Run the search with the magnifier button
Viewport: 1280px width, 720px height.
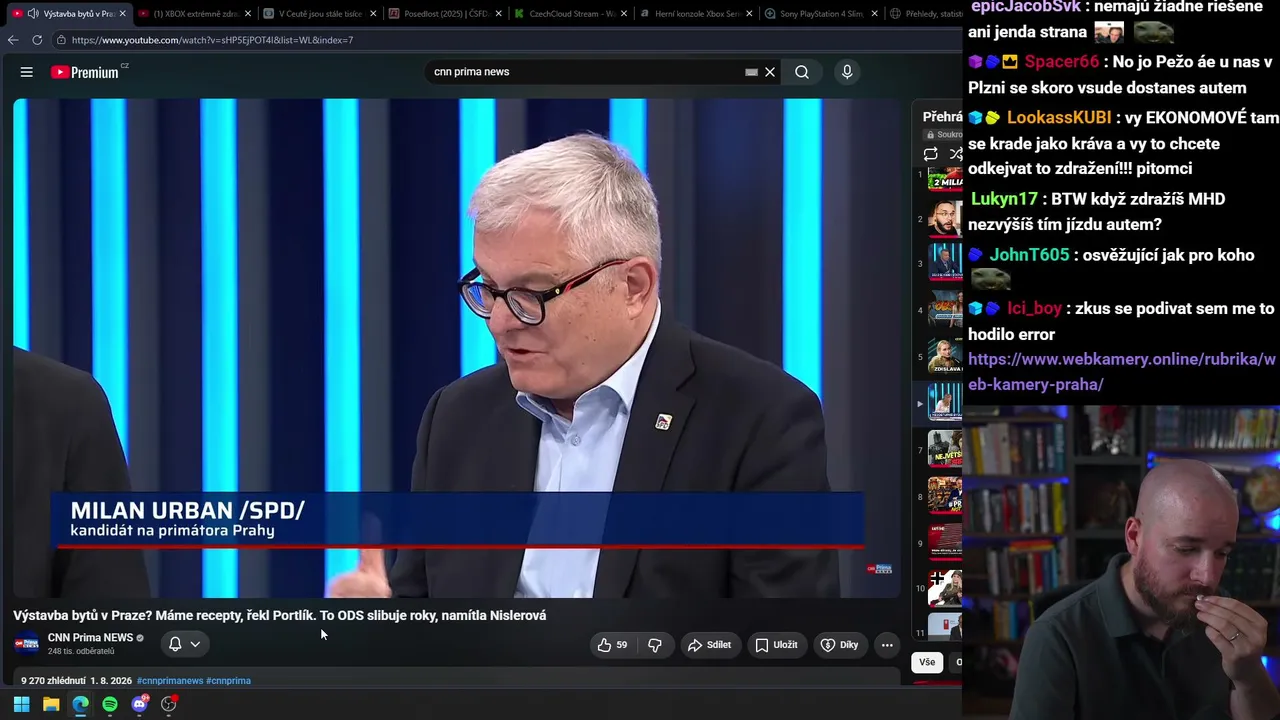[802, 72]
